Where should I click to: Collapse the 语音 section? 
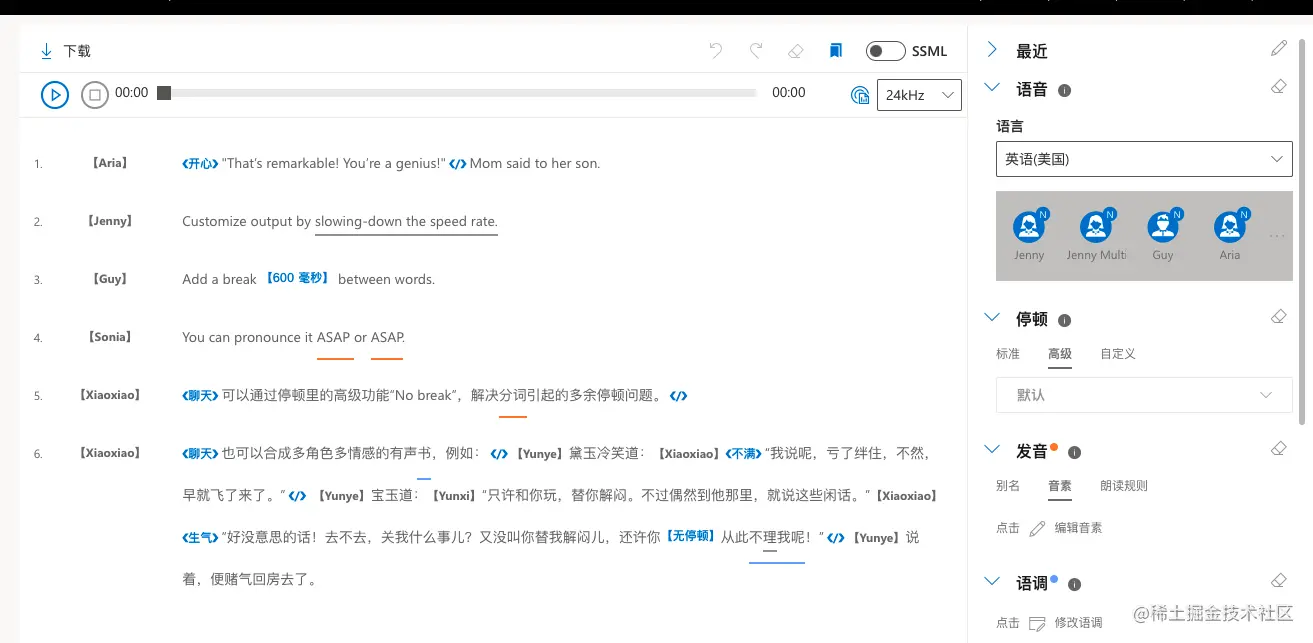[x=992, y=88]
